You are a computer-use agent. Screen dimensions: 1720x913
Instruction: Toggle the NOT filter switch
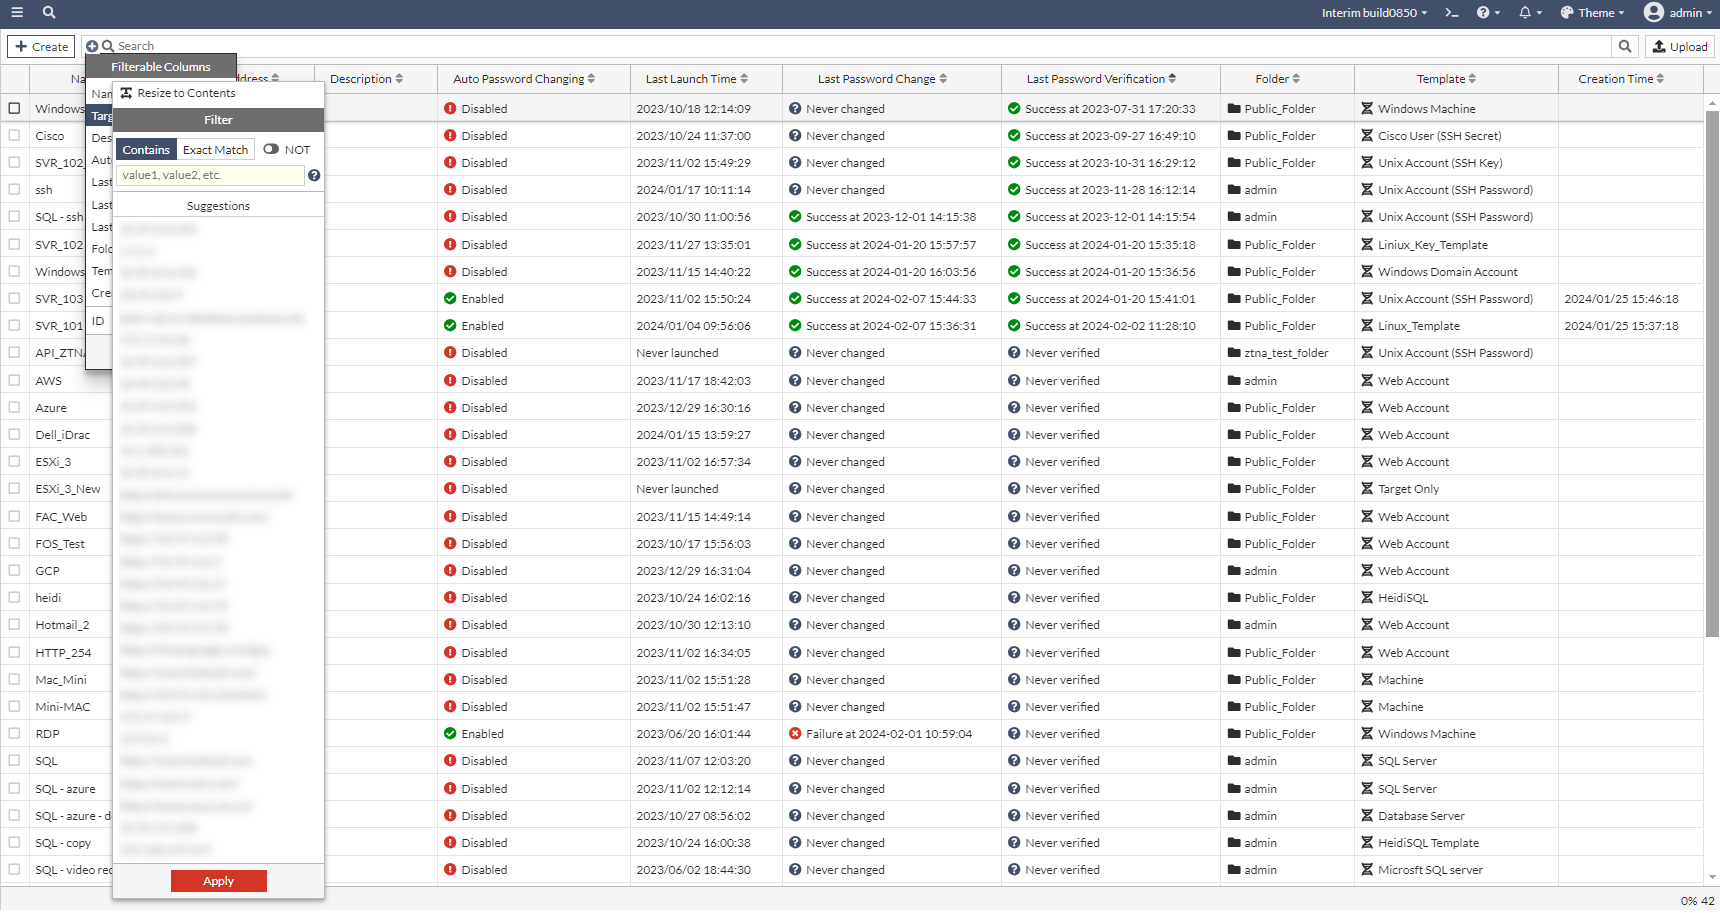pyautogui.click(x=271, y=150)
